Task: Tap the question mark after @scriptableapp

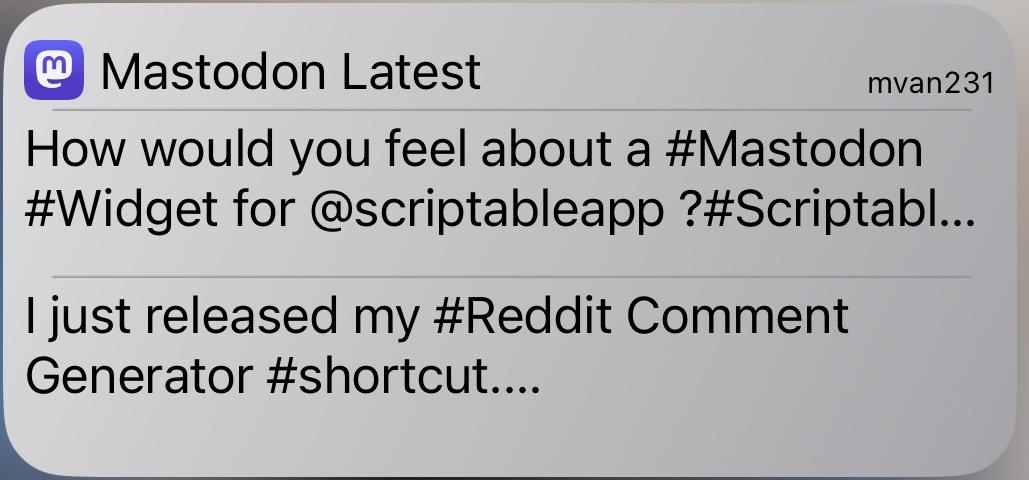Action: (x=685, y=210)
